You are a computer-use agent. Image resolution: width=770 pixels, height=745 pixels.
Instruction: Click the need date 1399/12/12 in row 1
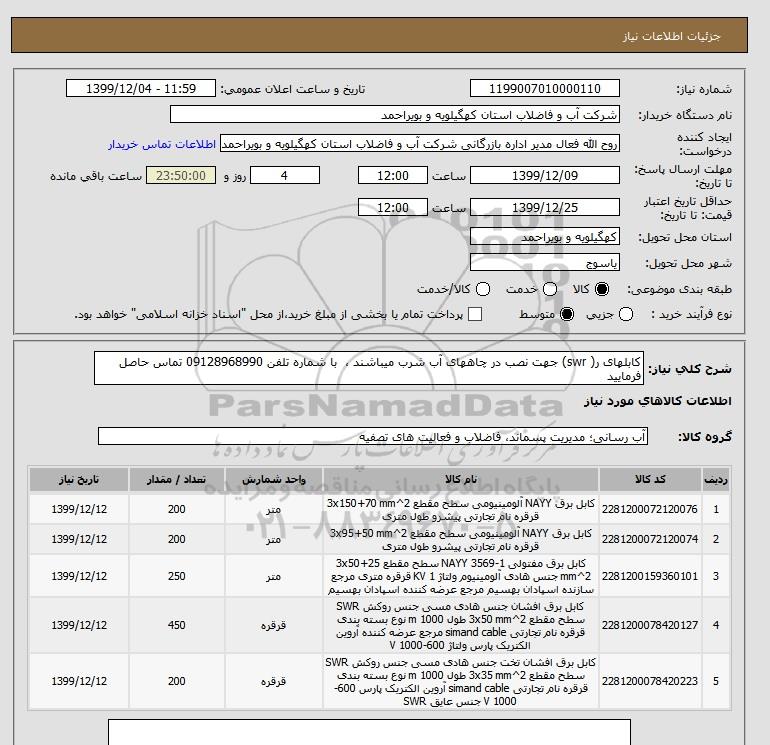point(79,509)
